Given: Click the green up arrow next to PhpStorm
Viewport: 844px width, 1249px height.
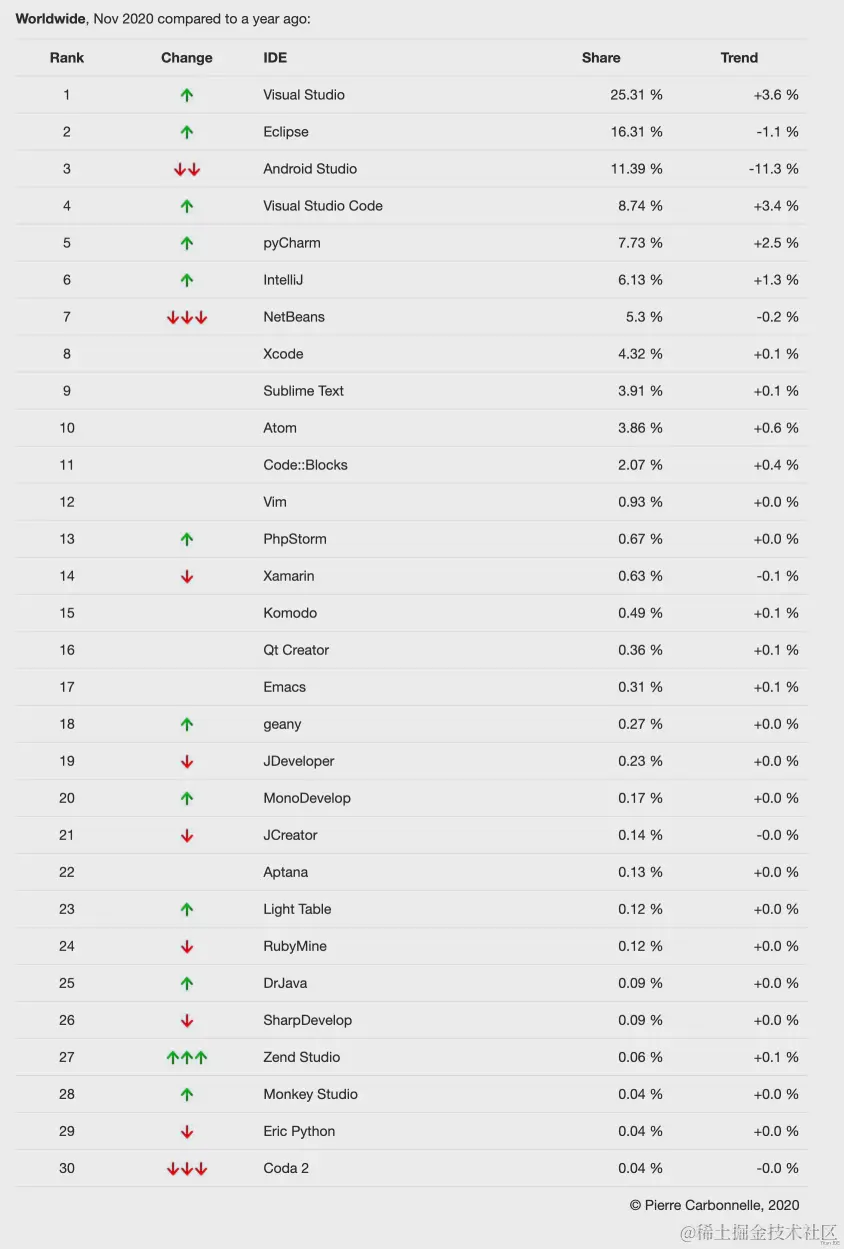Looking at the screenshot, I should (187, 539).
